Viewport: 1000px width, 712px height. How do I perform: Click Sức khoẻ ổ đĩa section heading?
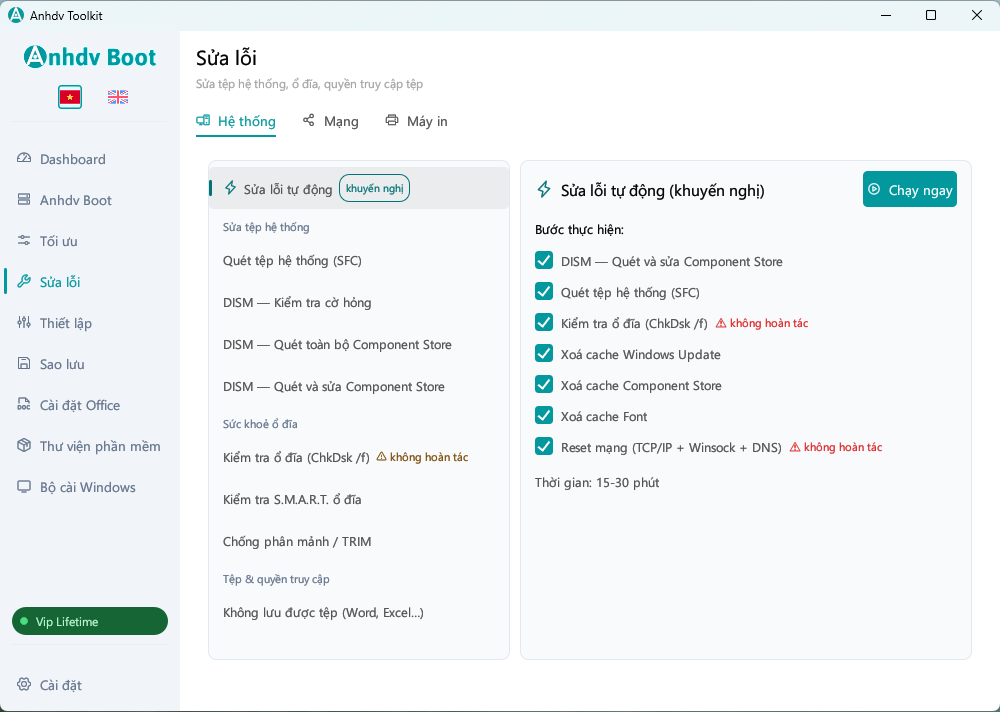(x=260, y=424)
